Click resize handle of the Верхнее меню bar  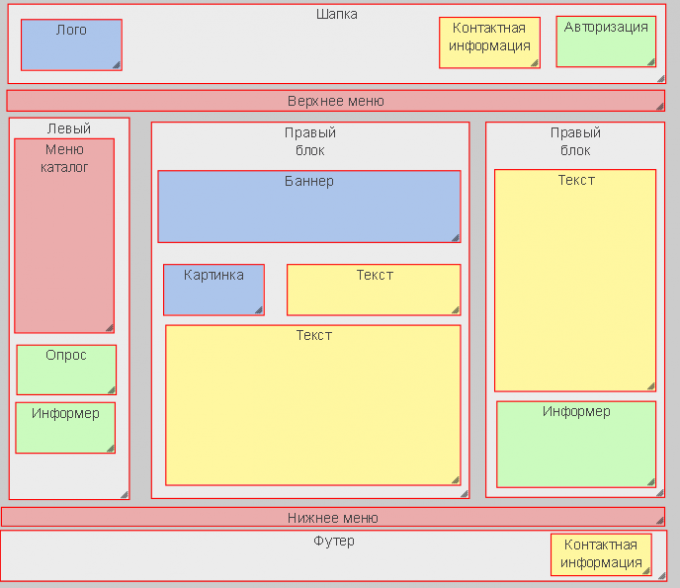(x=659, y=106)
